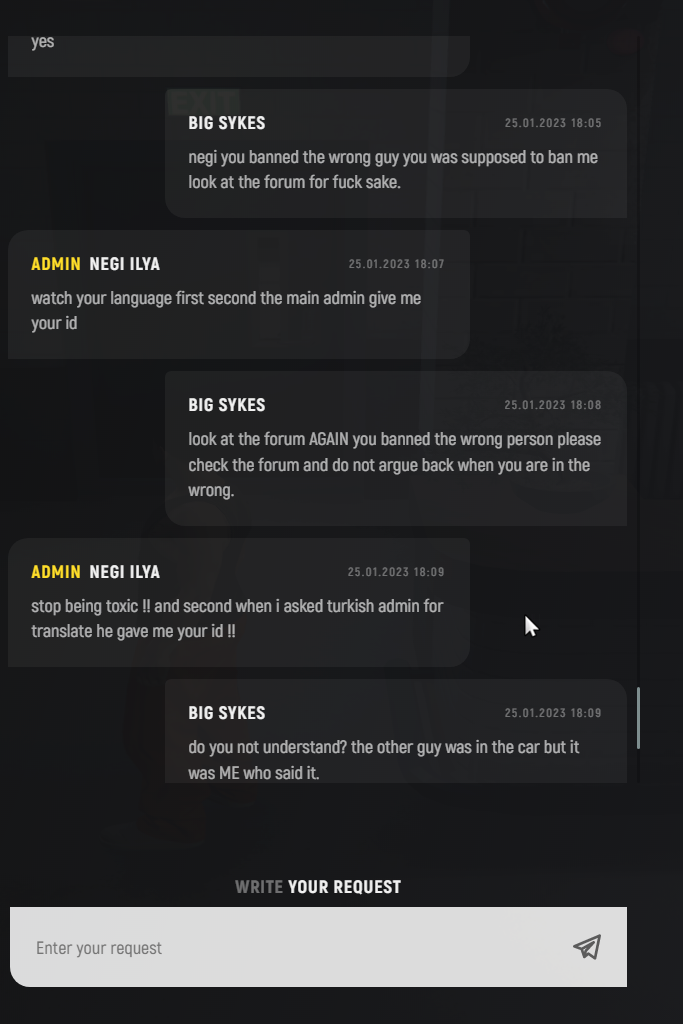683x1024 pixels.
Task: Select the 'negi you banned the wrong guy' message
Action: coord(393,169)
